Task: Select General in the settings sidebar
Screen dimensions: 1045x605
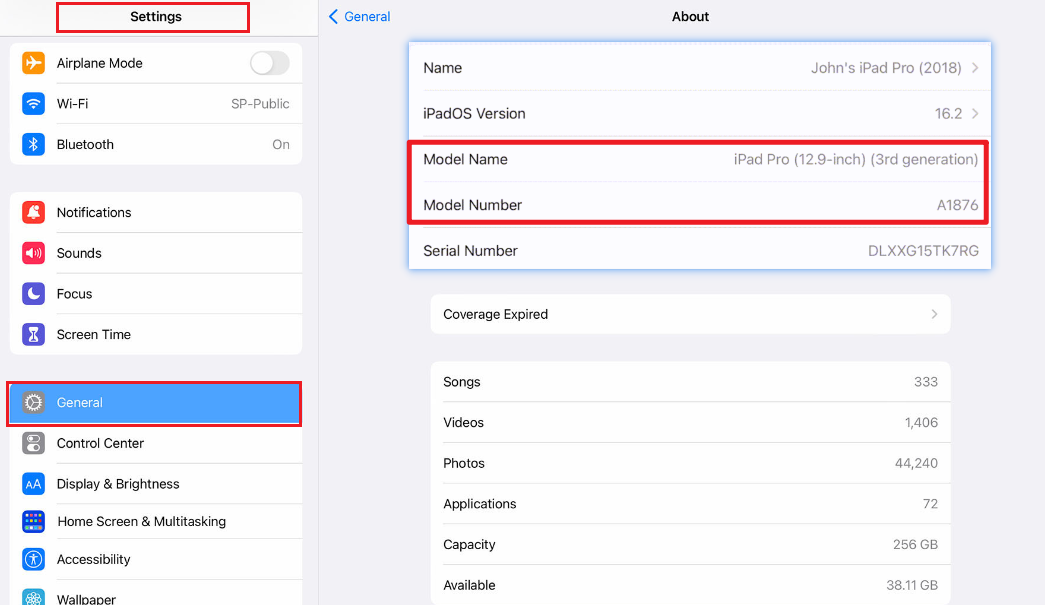Action: click(x=155, y=403)
